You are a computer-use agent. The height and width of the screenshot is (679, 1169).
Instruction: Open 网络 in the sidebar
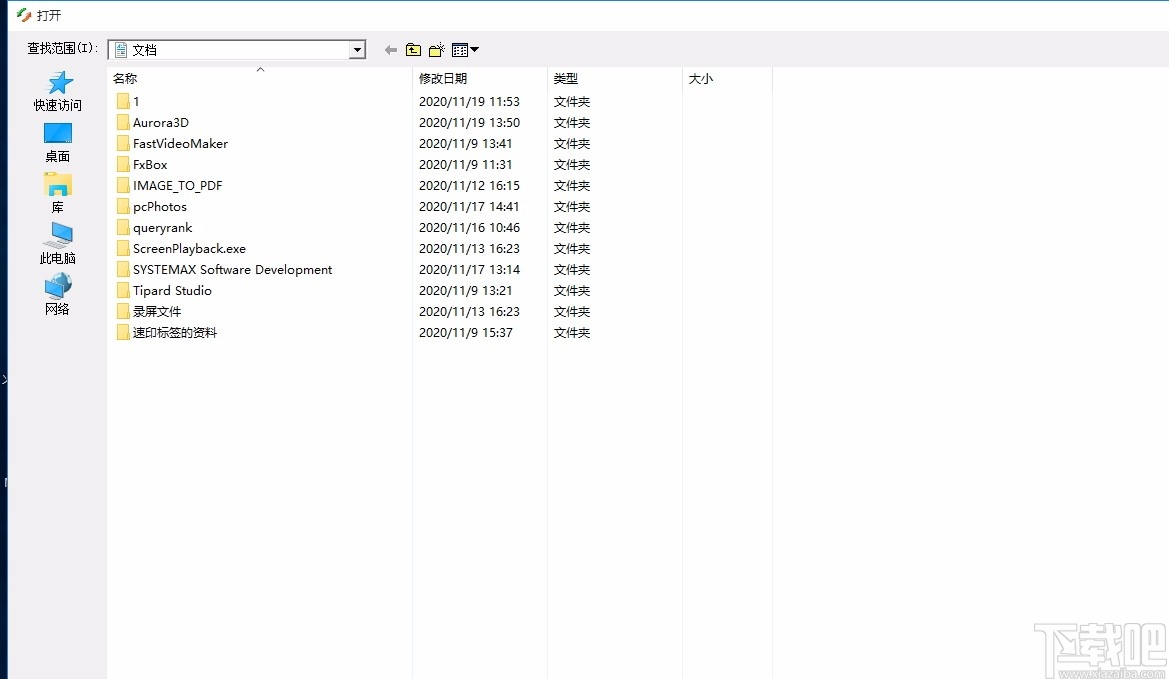tap(57, 290)
